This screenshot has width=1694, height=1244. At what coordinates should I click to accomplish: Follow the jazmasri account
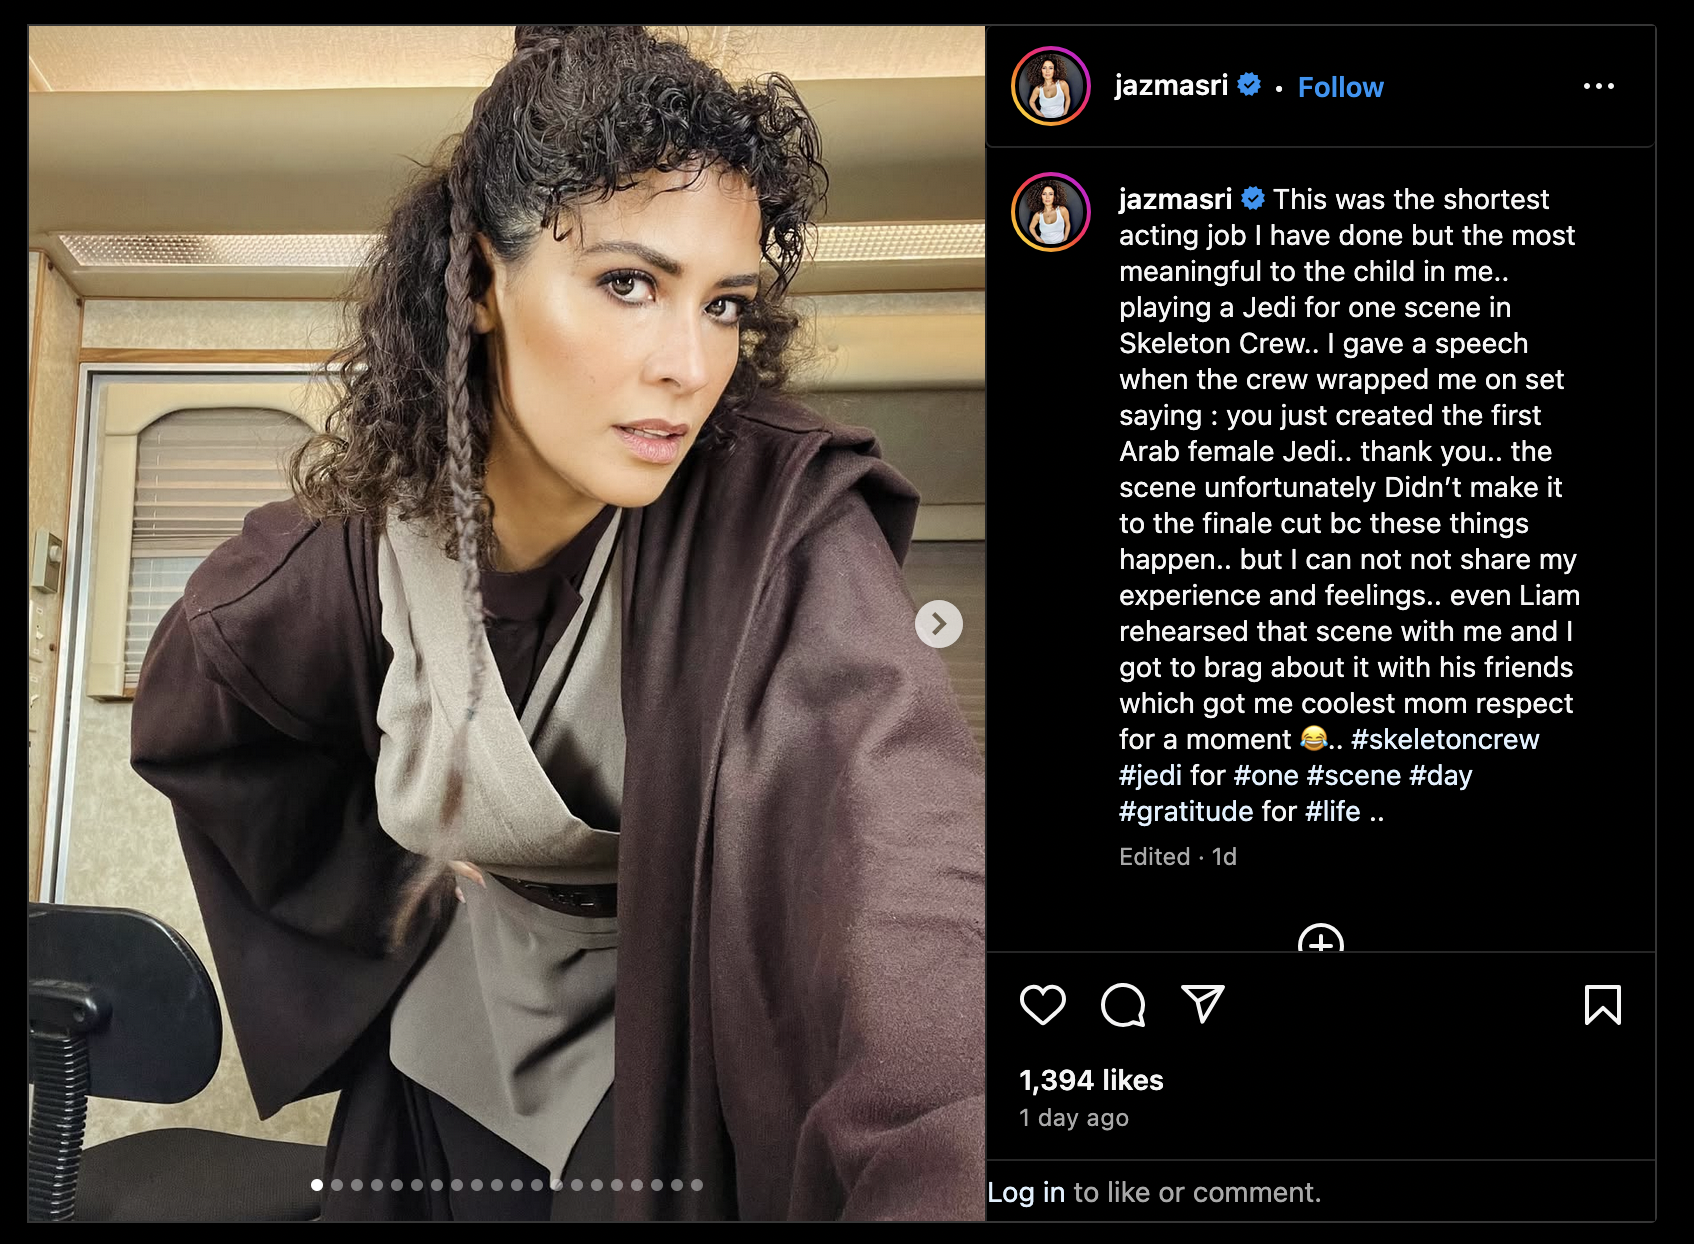[1340, 87]
